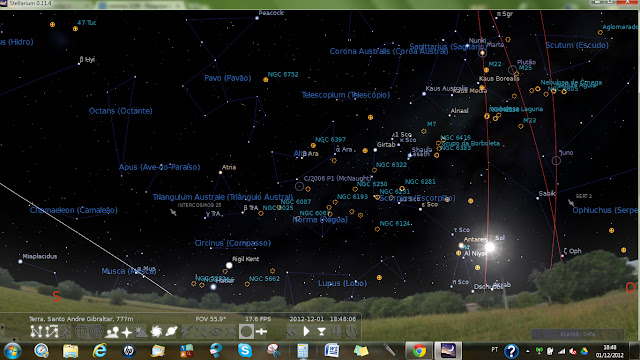Select NGC 6124 marker
This screenshot has height=360, width=640.
[x=377, y=229]
